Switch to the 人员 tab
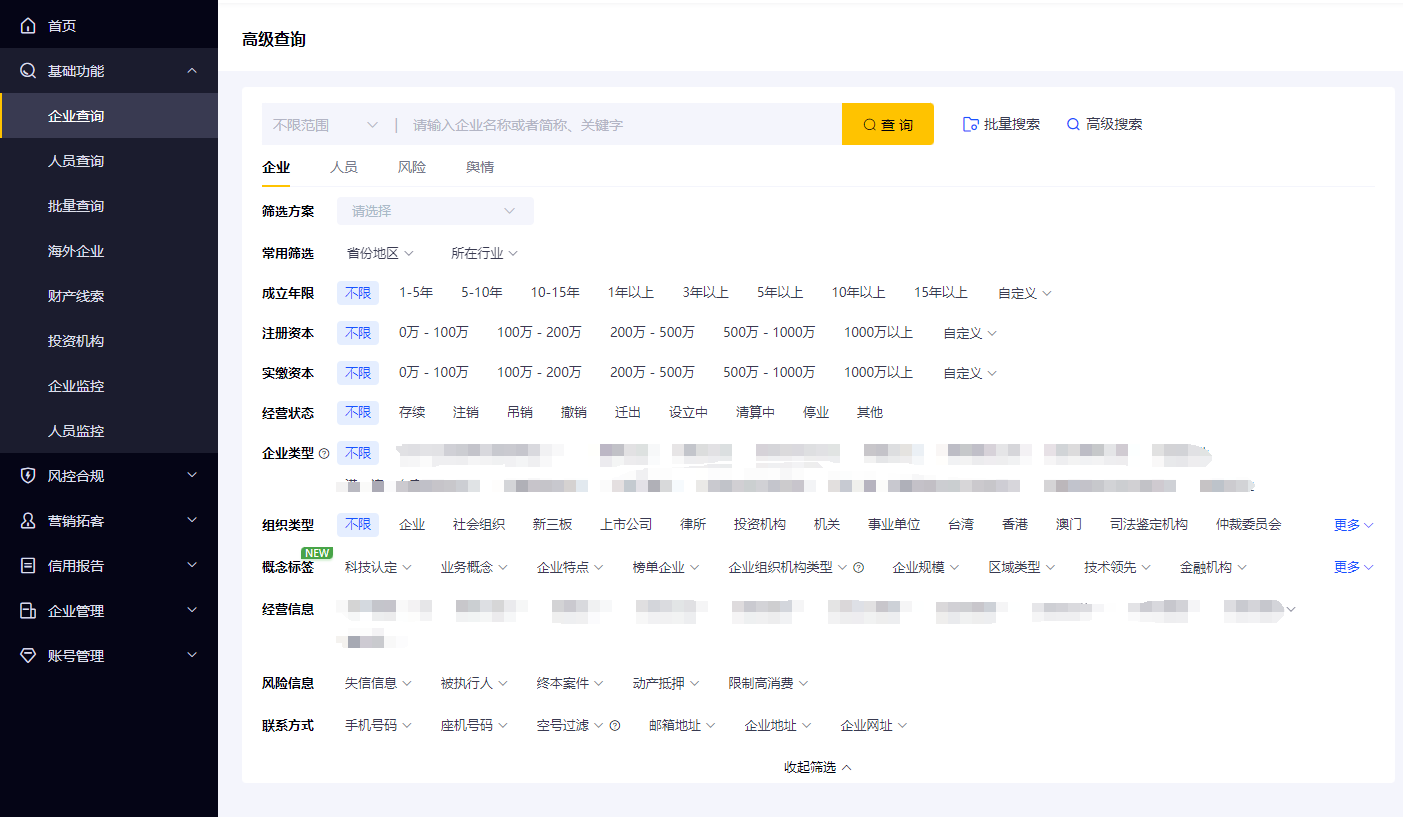 click(x=344, y=167)
